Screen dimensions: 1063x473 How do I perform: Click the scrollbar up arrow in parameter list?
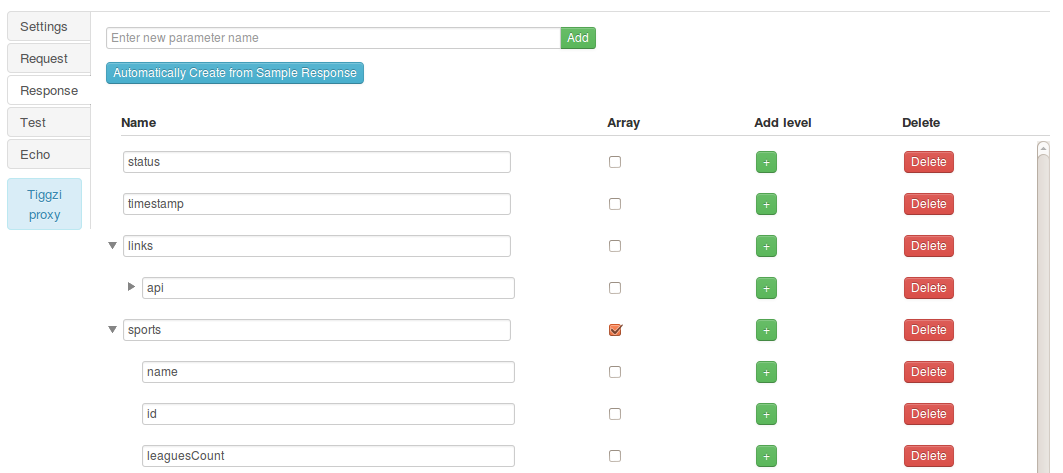(x=1043, y=149)
